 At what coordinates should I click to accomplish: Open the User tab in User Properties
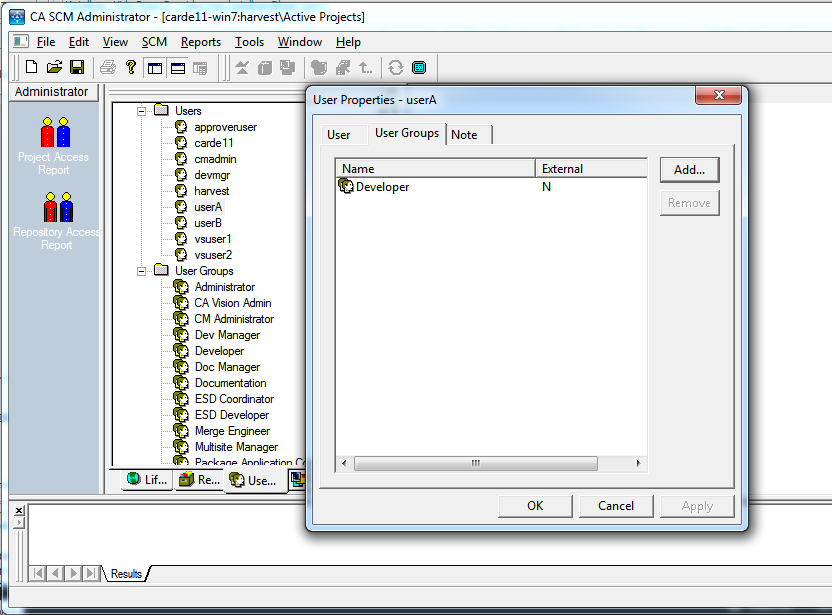pos(339,135)
